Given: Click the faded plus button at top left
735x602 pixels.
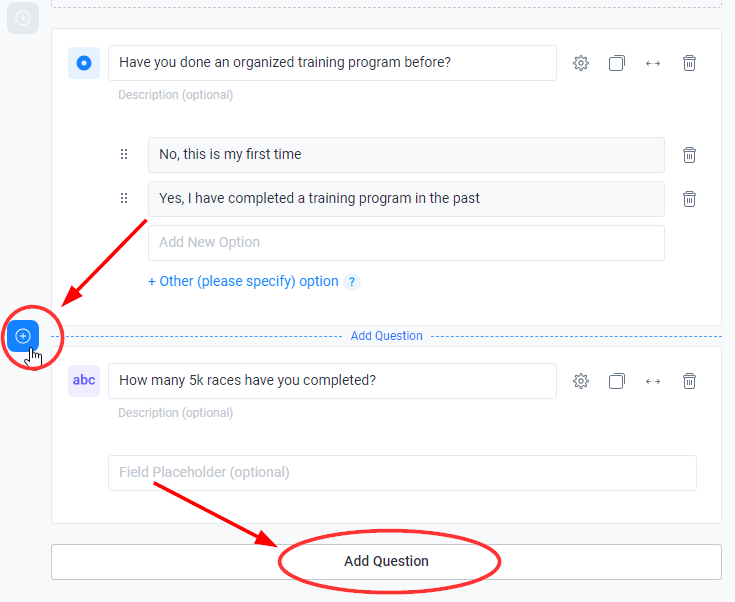Looking at the screenshot, I should (x=23, y=18).
